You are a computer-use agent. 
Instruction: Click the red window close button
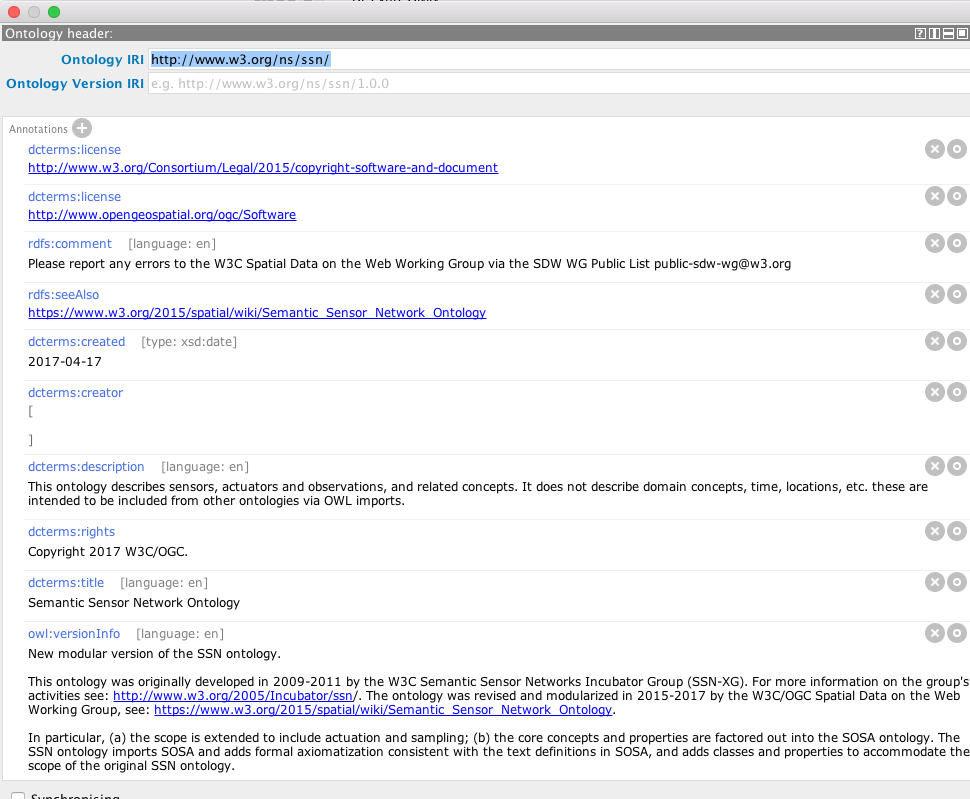14,12
